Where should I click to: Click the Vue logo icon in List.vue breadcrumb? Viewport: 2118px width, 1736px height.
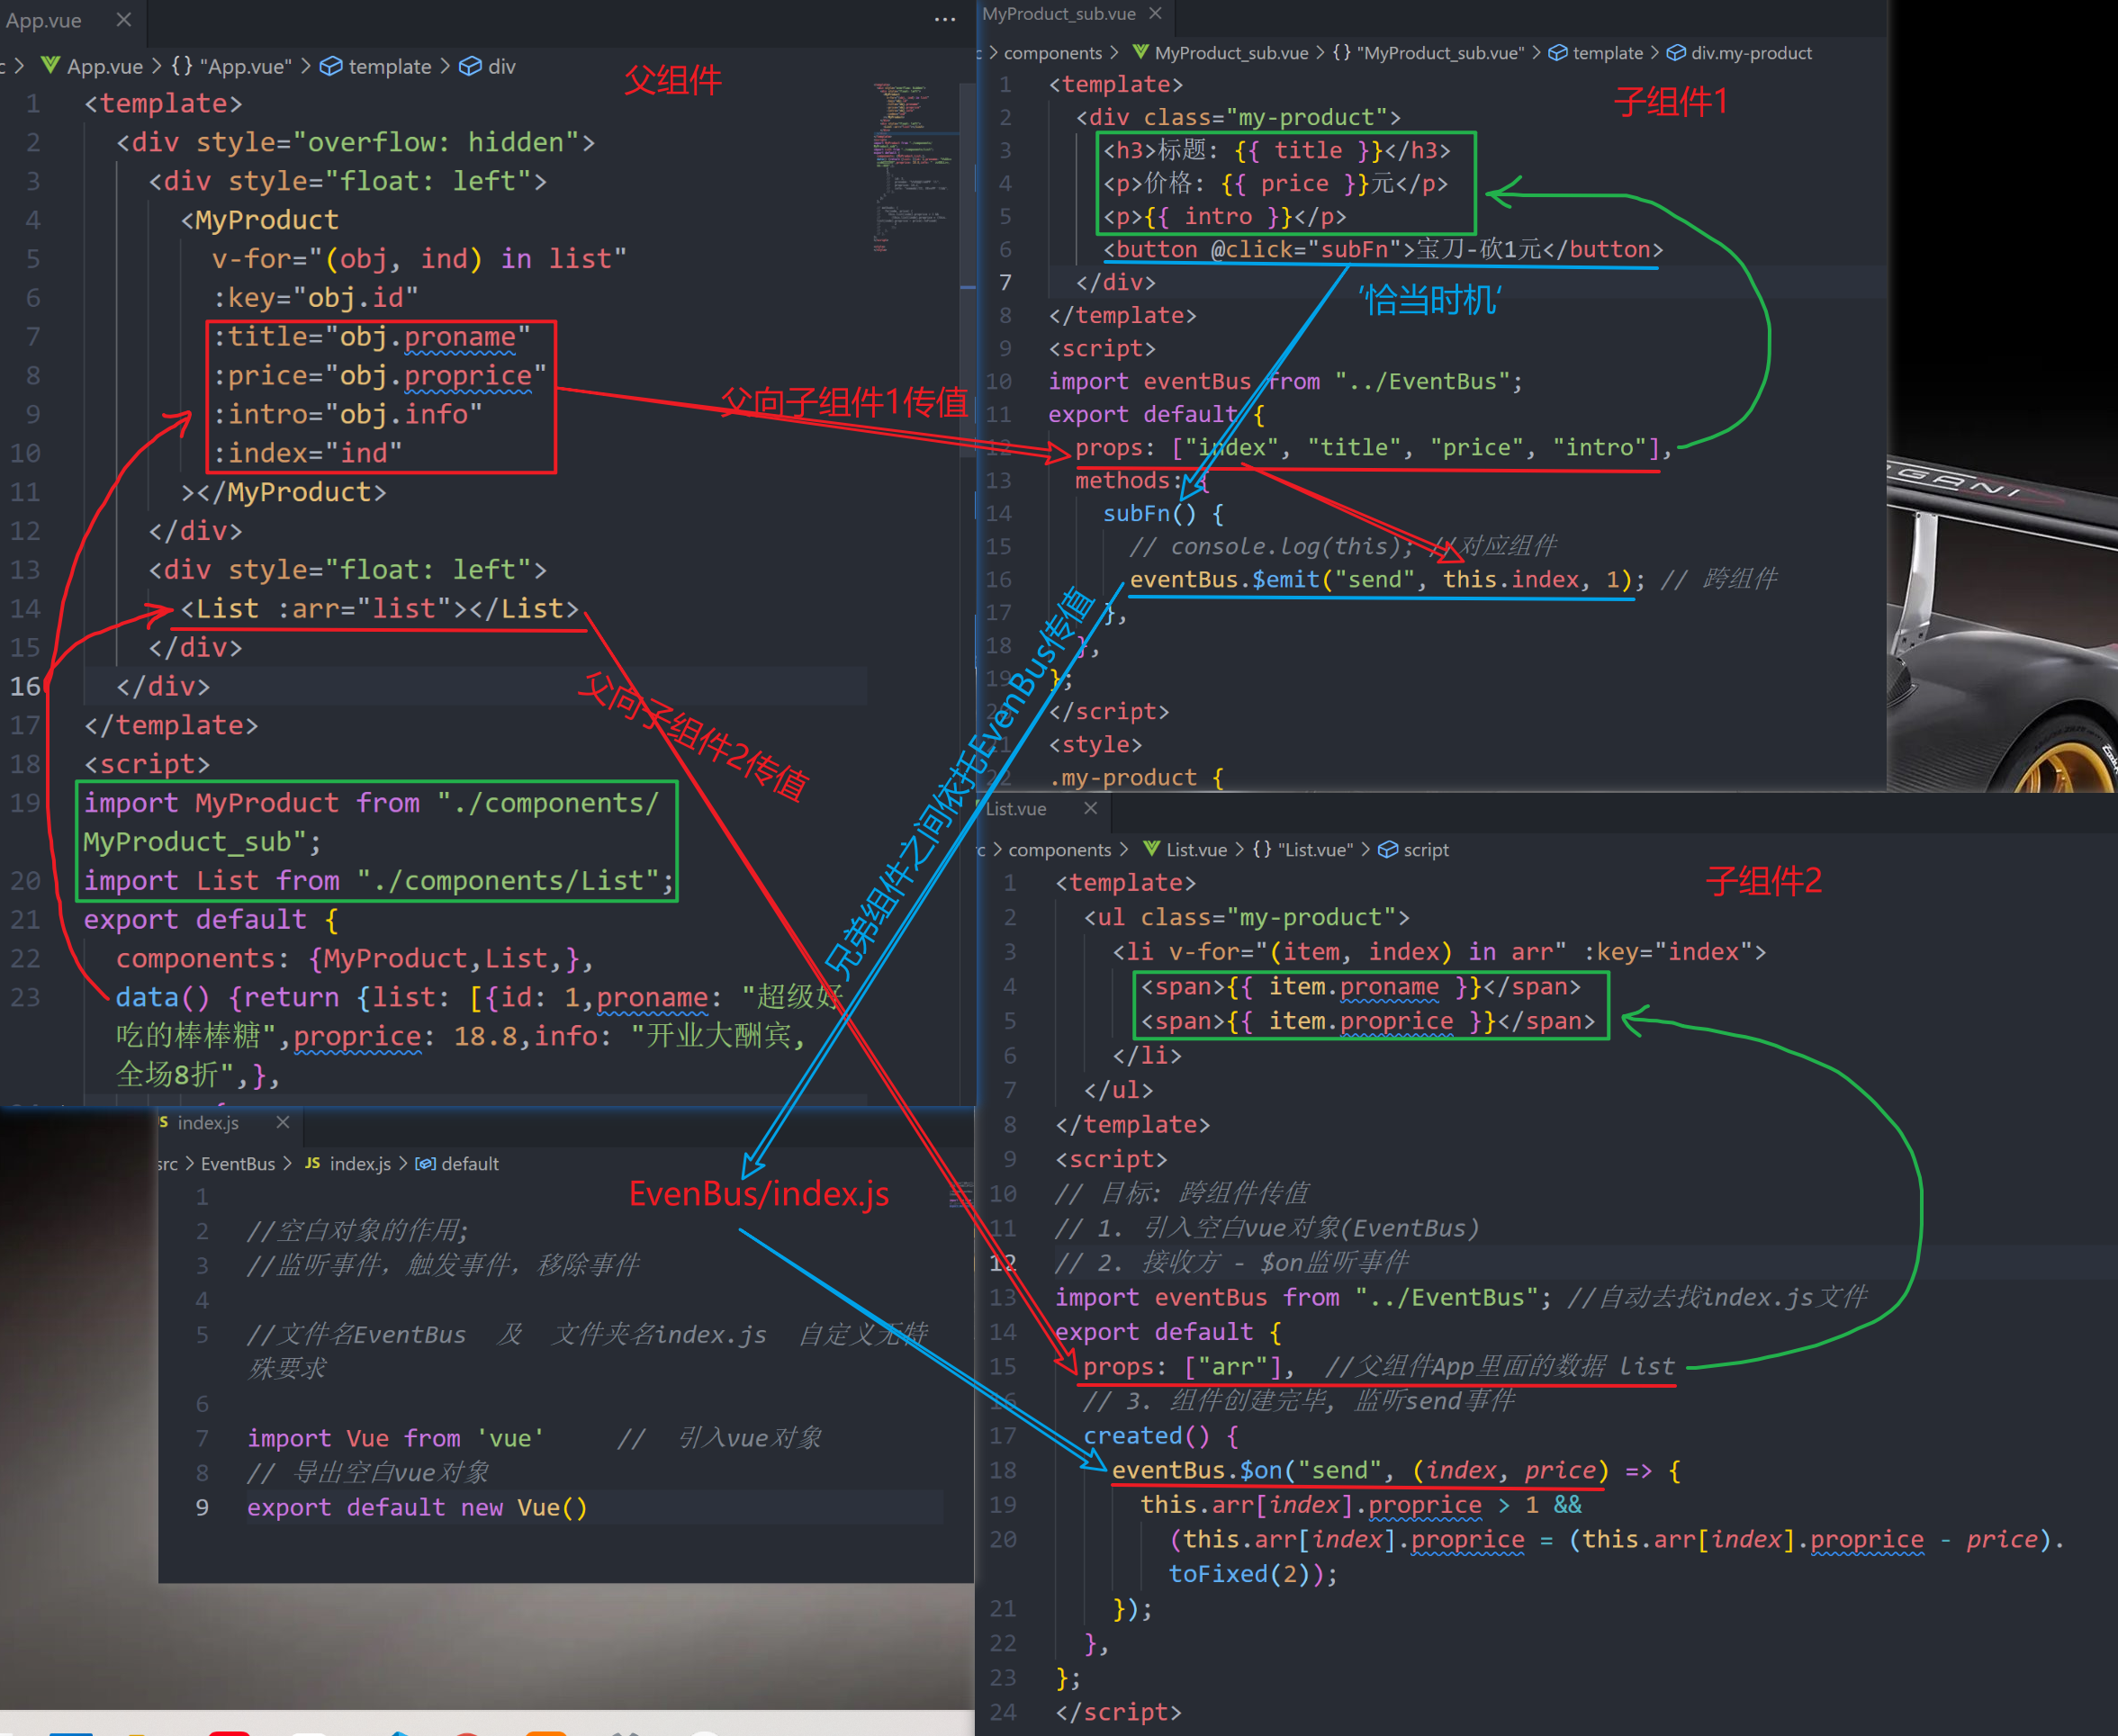[1152, 849]
